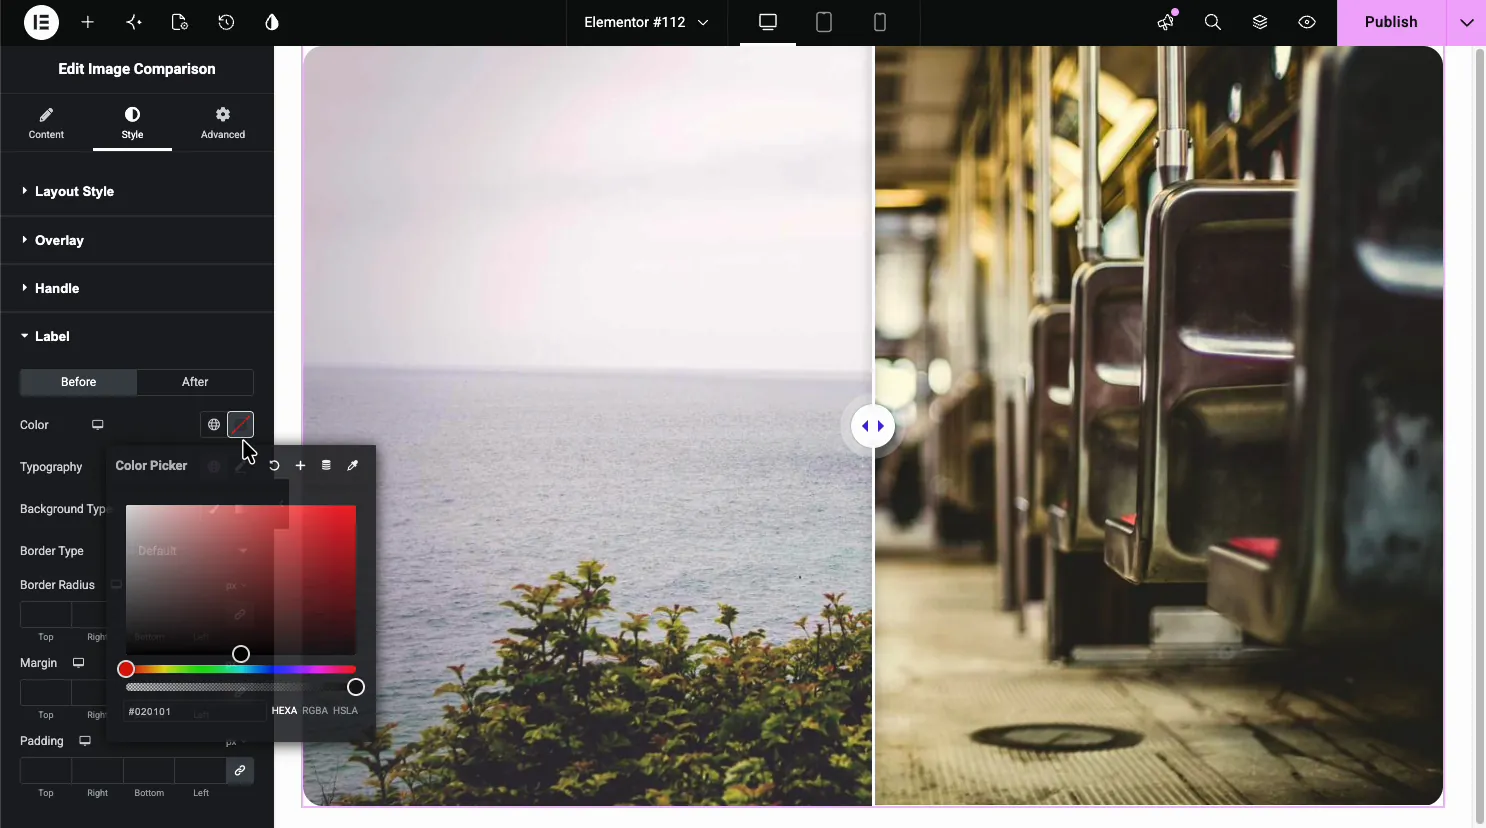Toggle responsive device icon beside Margin
The image size is (1486, 828).
point(78,663)
